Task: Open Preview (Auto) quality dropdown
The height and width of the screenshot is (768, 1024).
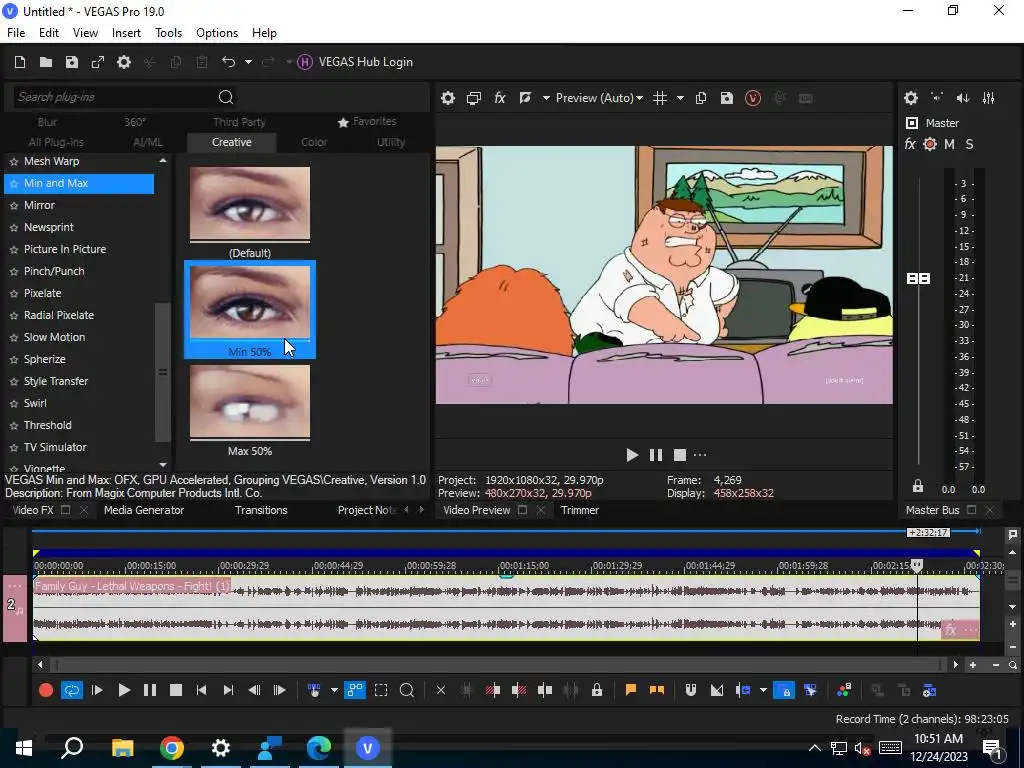Action: [599, 98]
